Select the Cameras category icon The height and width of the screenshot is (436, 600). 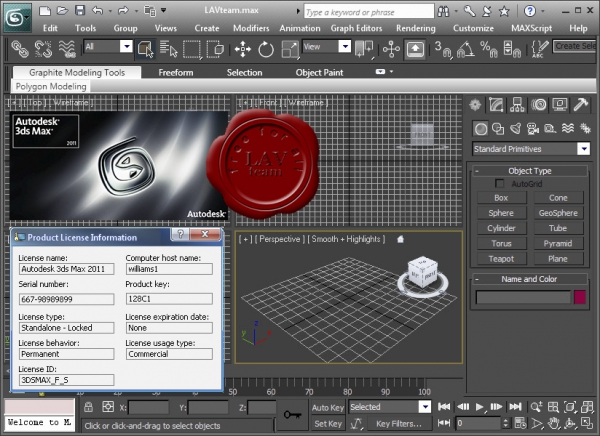[x=533, y=129]
